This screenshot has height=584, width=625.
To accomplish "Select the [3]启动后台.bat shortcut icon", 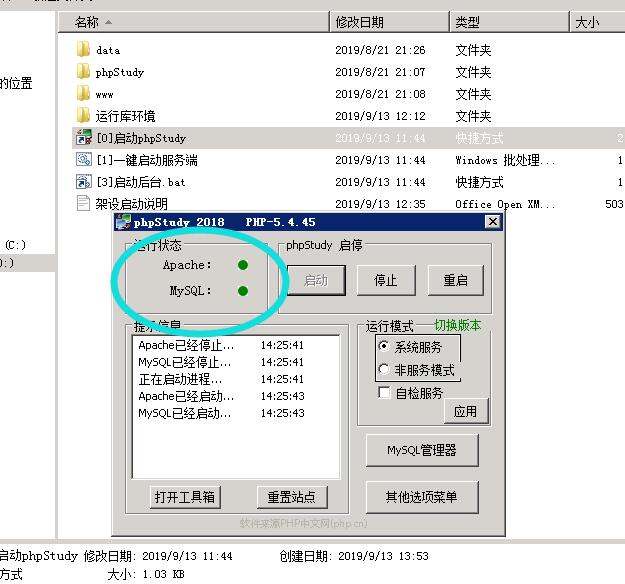I will click(x=84, y=182).
